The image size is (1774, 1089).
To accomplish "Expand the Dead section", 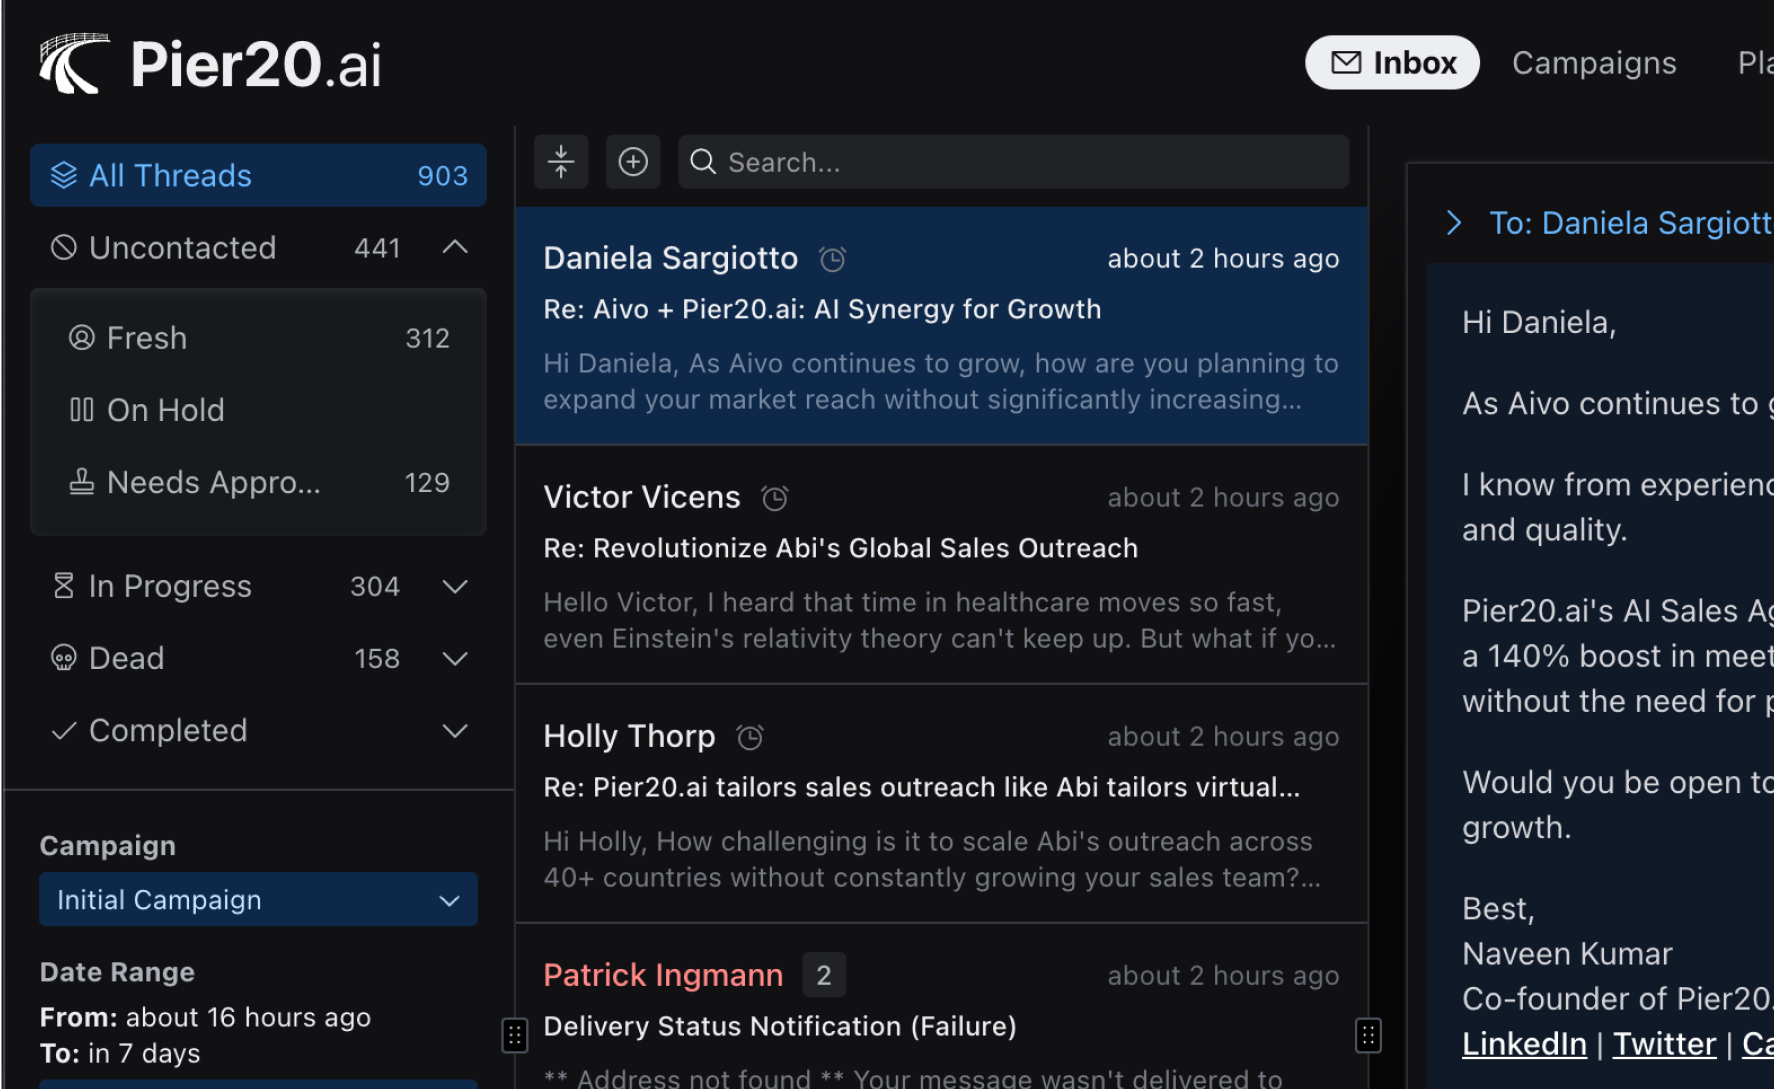I will tap(455, 658).
